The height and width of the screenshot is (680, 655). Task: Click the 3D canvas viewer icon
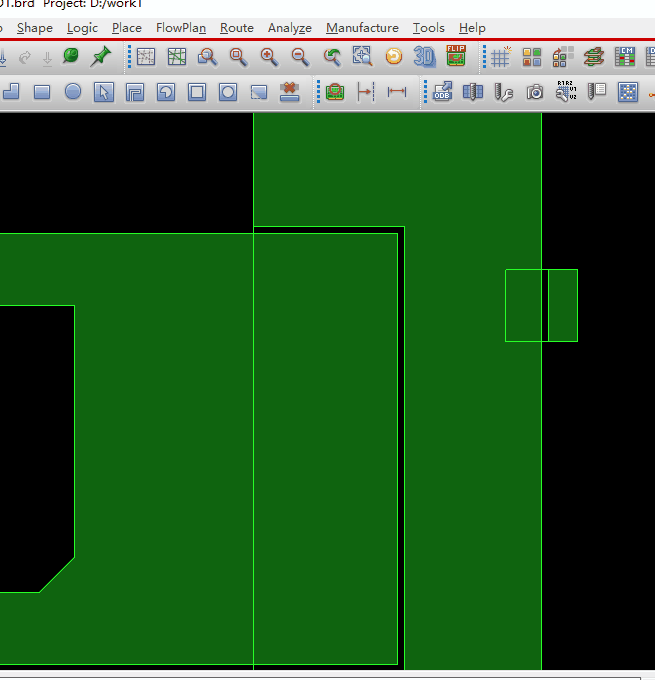pyautogui.click(x=425, y=57)
